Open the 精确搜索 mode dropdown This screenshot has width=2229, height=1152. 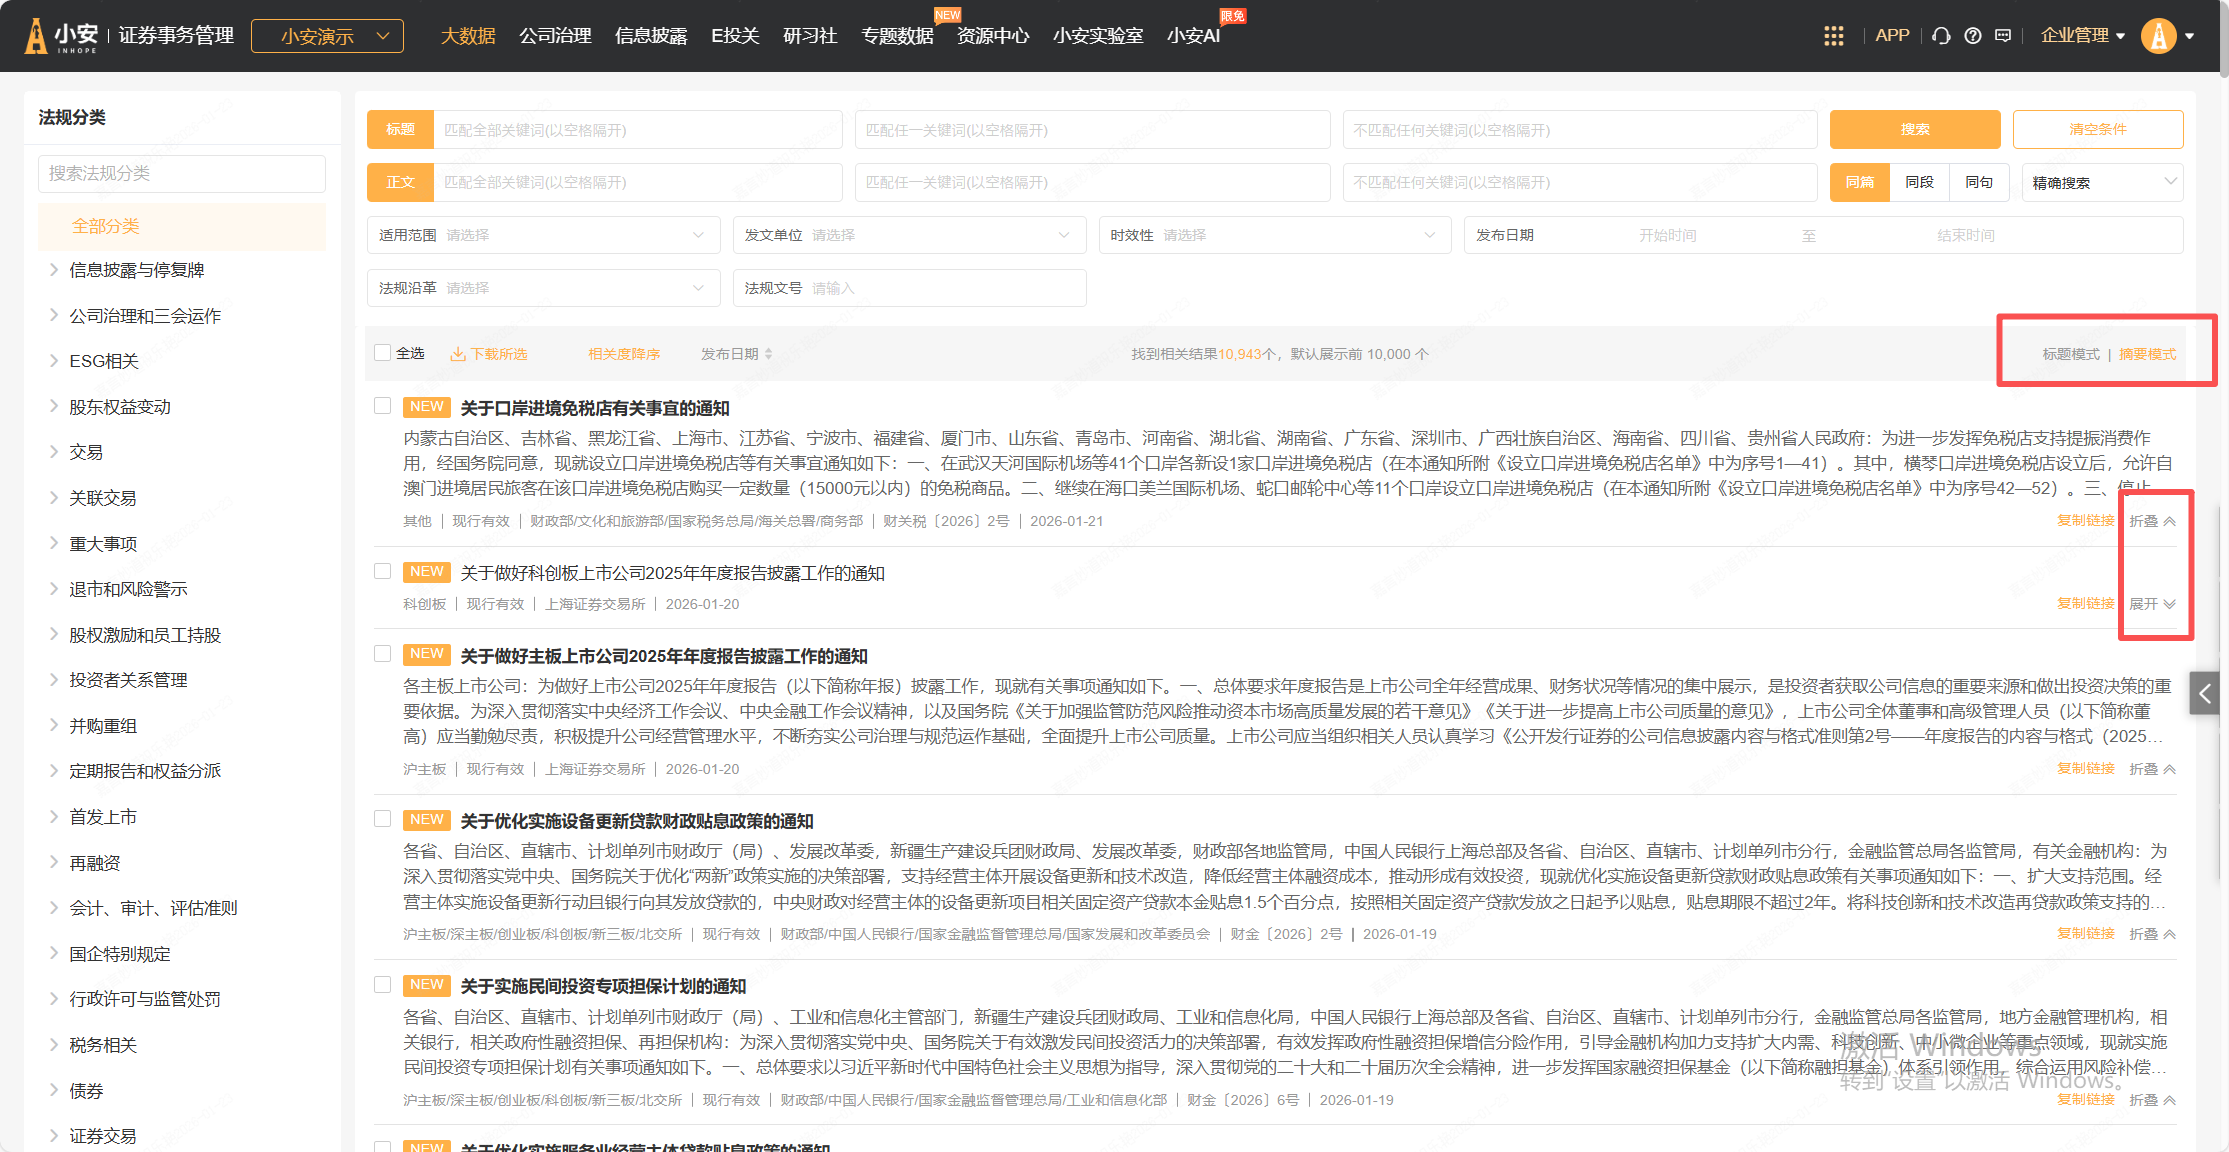tap(2101, 183)
